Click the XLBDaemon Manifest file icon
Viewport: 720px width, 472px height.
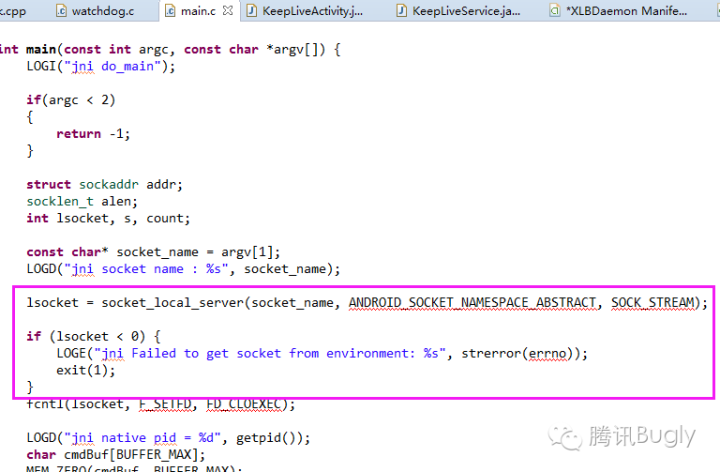[556, 11]
